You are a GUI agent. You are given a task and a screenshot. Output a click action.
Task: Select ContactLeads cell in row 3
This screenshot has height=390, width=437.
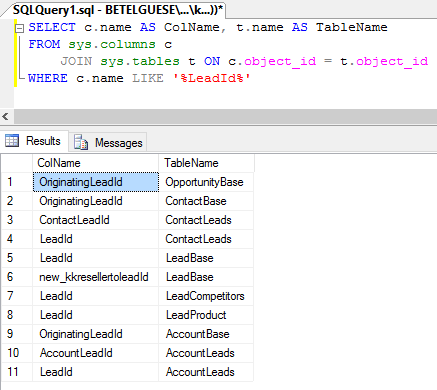pos(206,220)
